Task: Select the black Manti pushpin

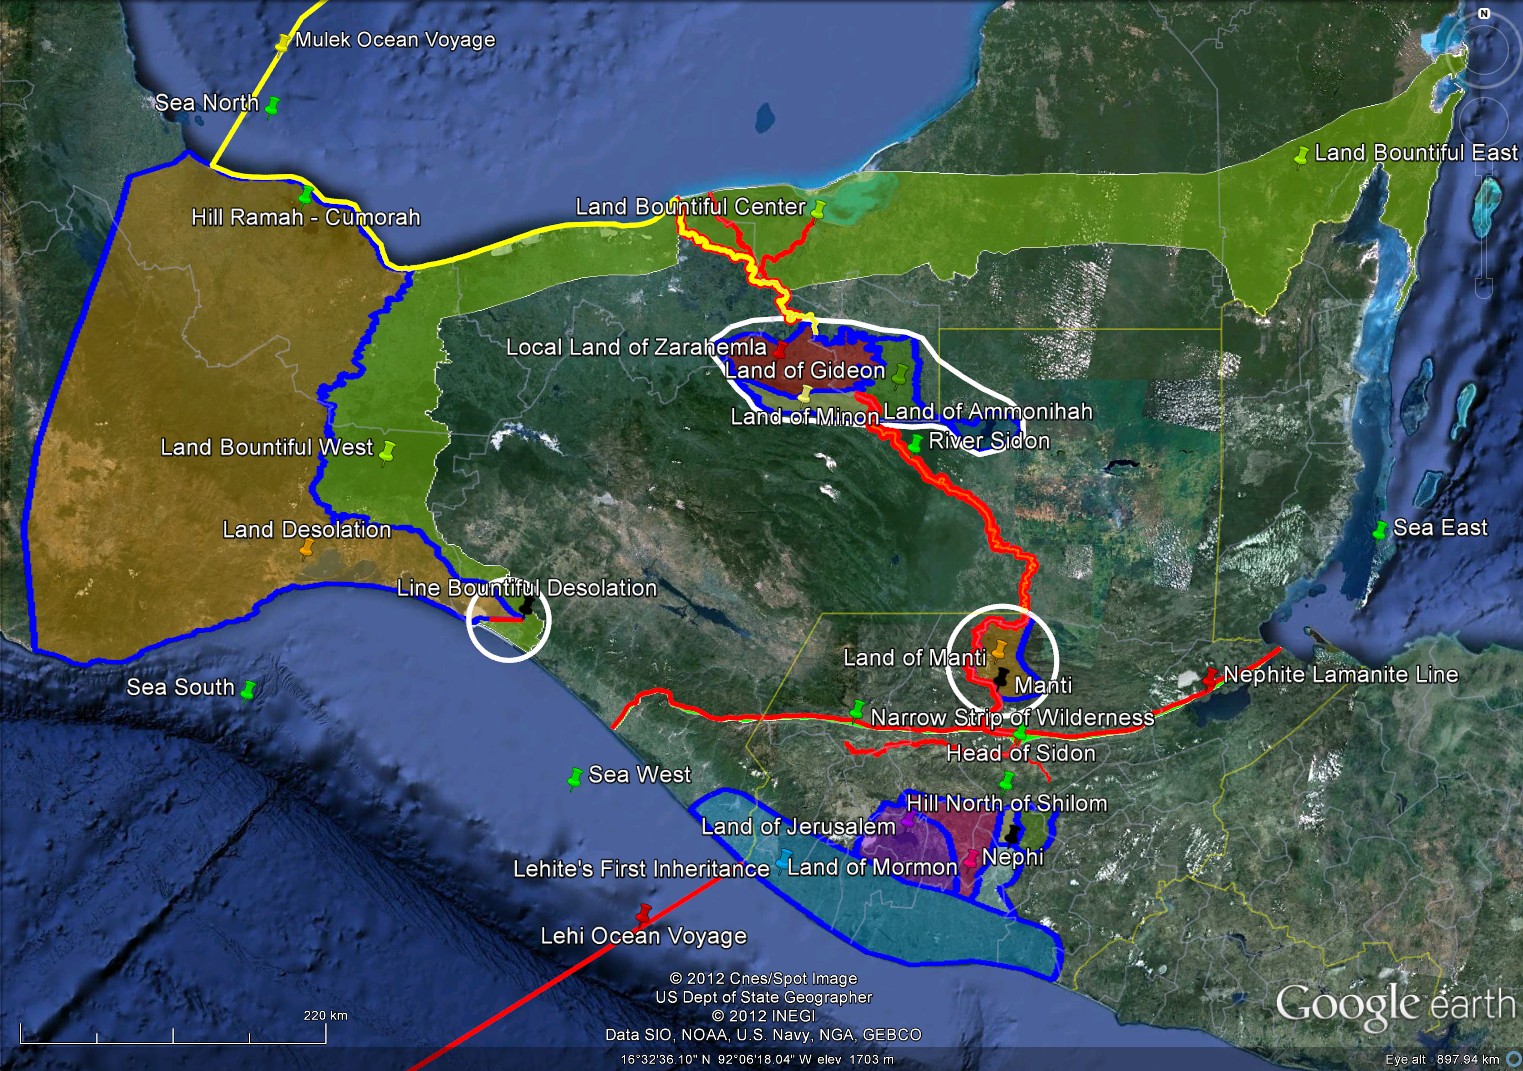Action: 1000,677
